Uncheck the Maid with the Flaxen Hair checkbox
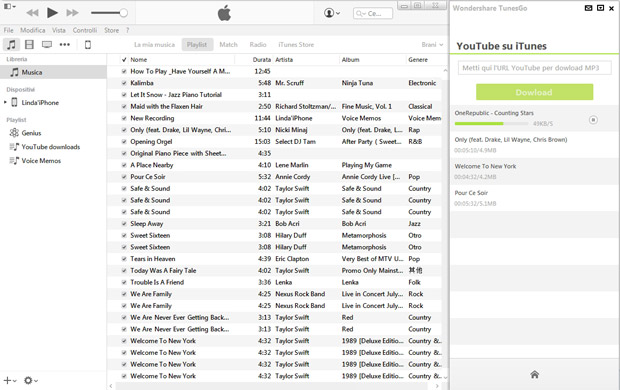Screen dimensions: 620x390 click(124, 106)
